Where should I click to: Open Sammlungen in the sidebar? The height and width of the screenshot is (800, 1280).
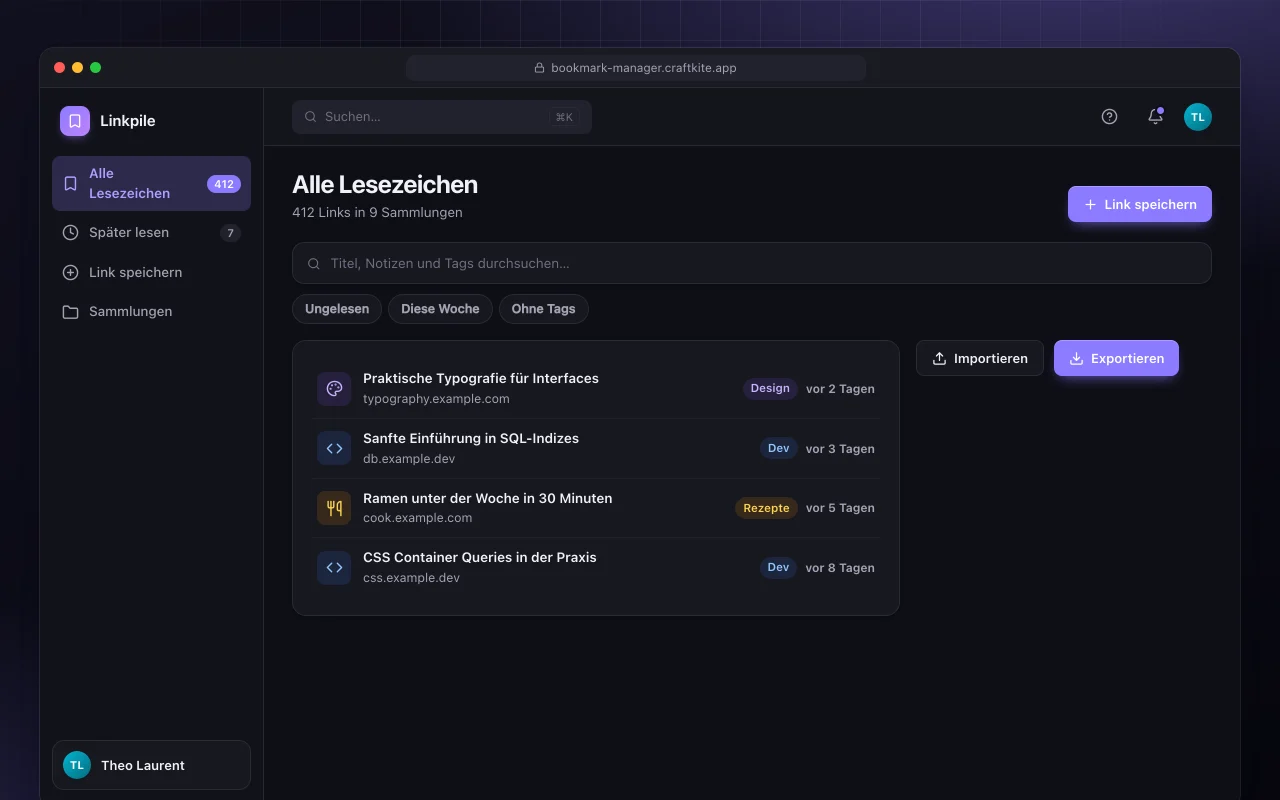coord(151,312)
